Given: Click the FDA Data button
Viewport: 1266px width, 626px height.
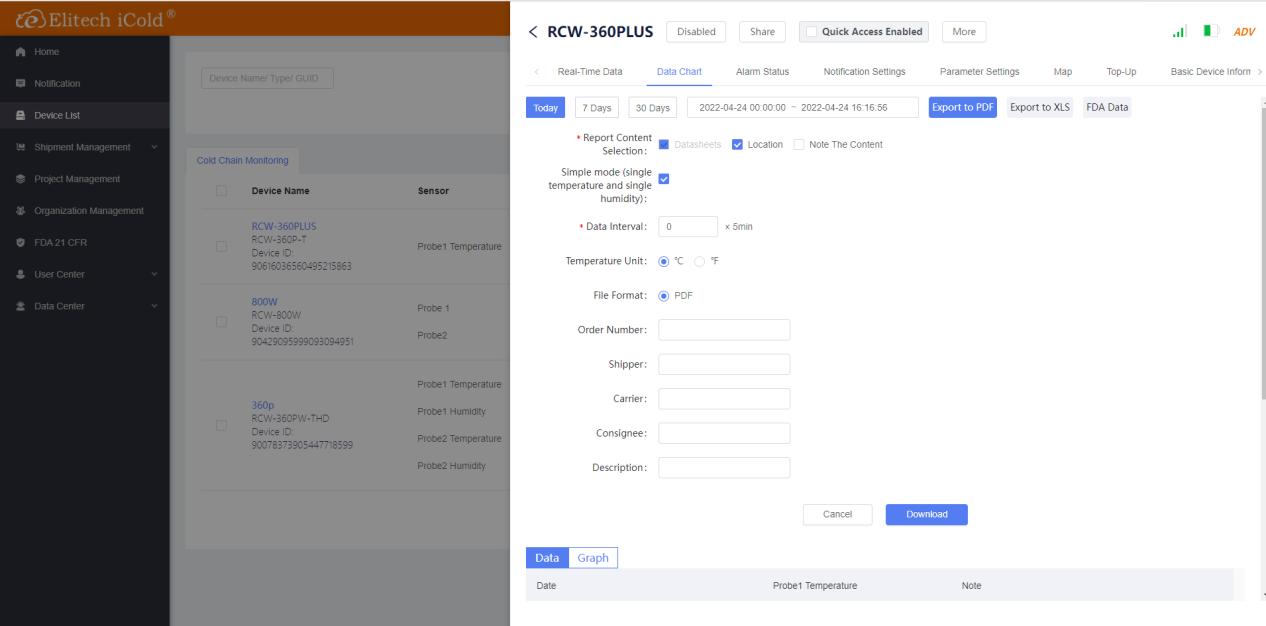Looking at the screenshot, I should (x=1107, y=108).
